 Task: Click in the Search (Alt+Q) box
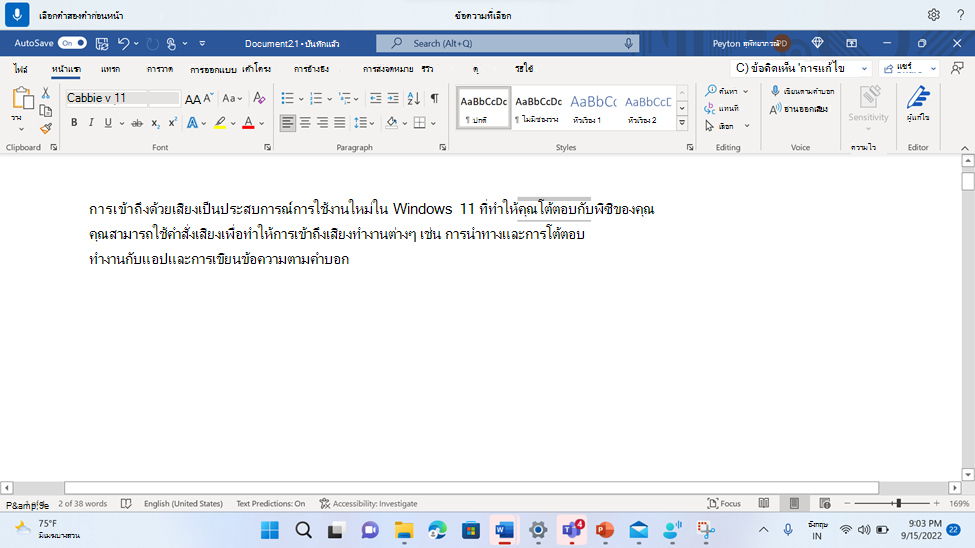pos(507,44)
